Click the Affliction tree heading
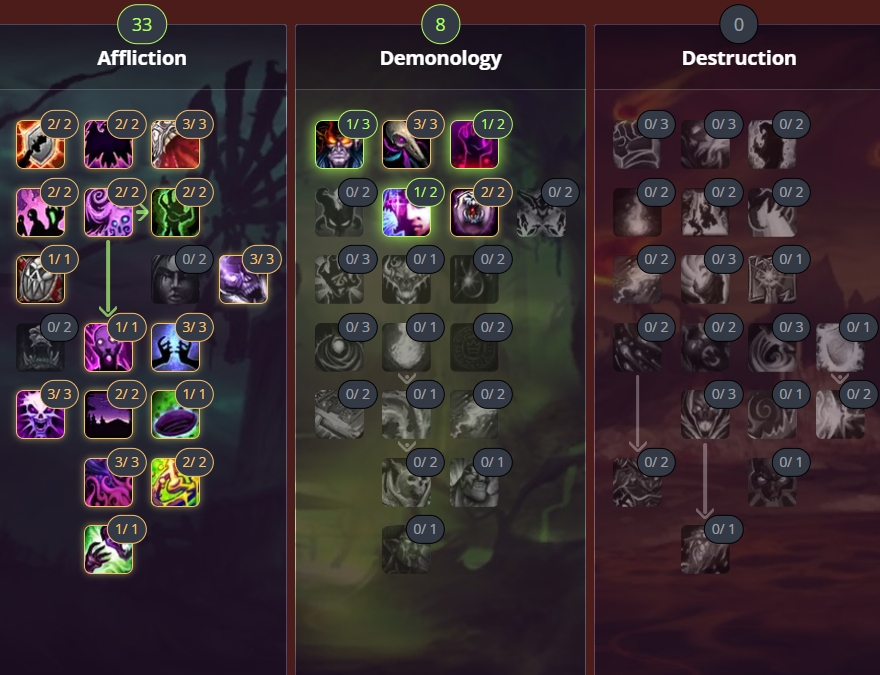The image size is (880, 675). [141, 58]
